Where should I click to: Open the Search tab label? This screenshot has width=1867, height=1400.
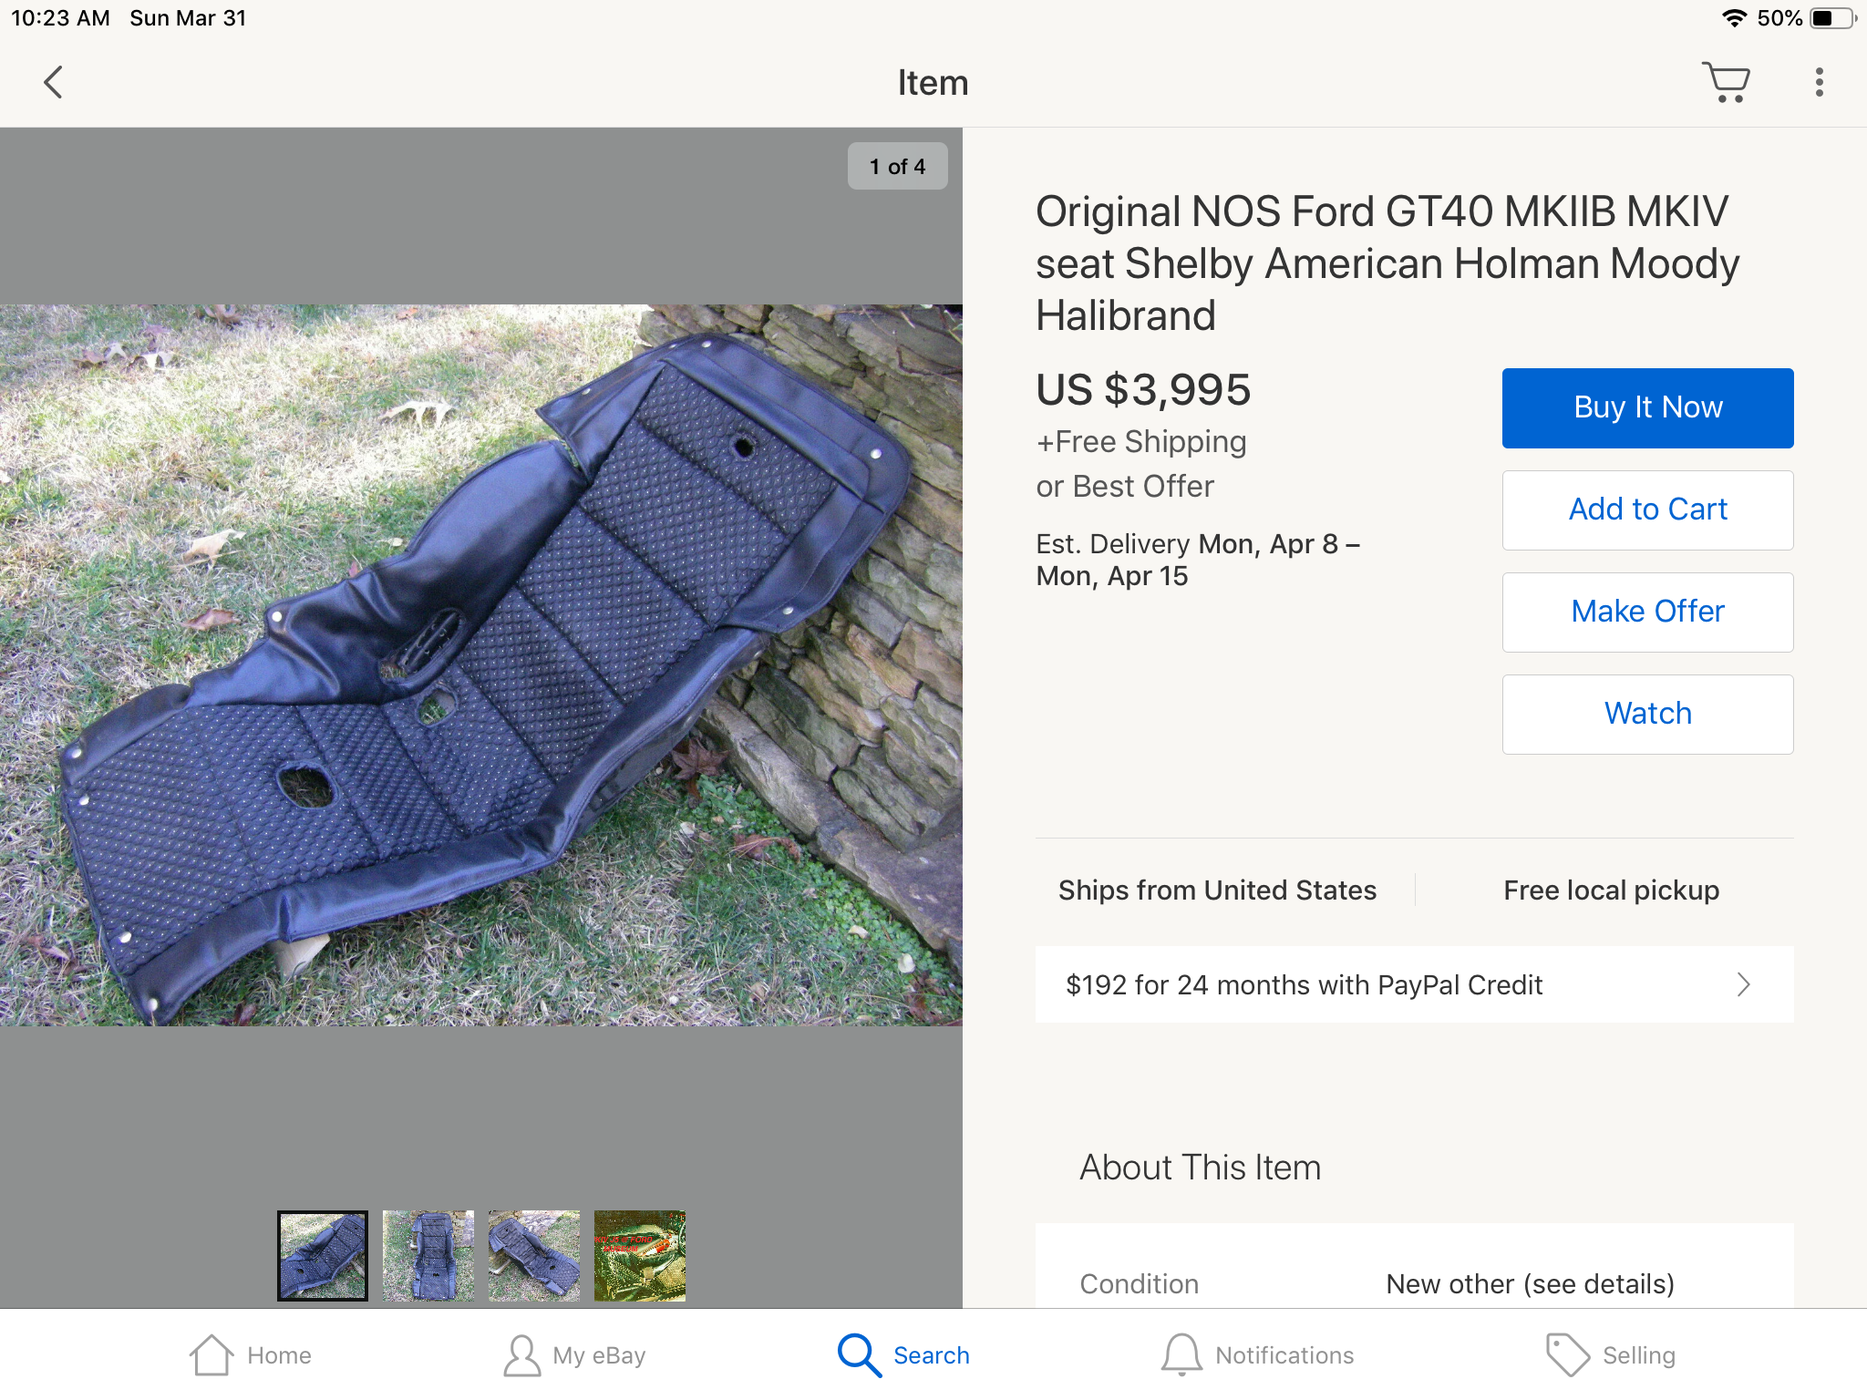coord(931,1356)
